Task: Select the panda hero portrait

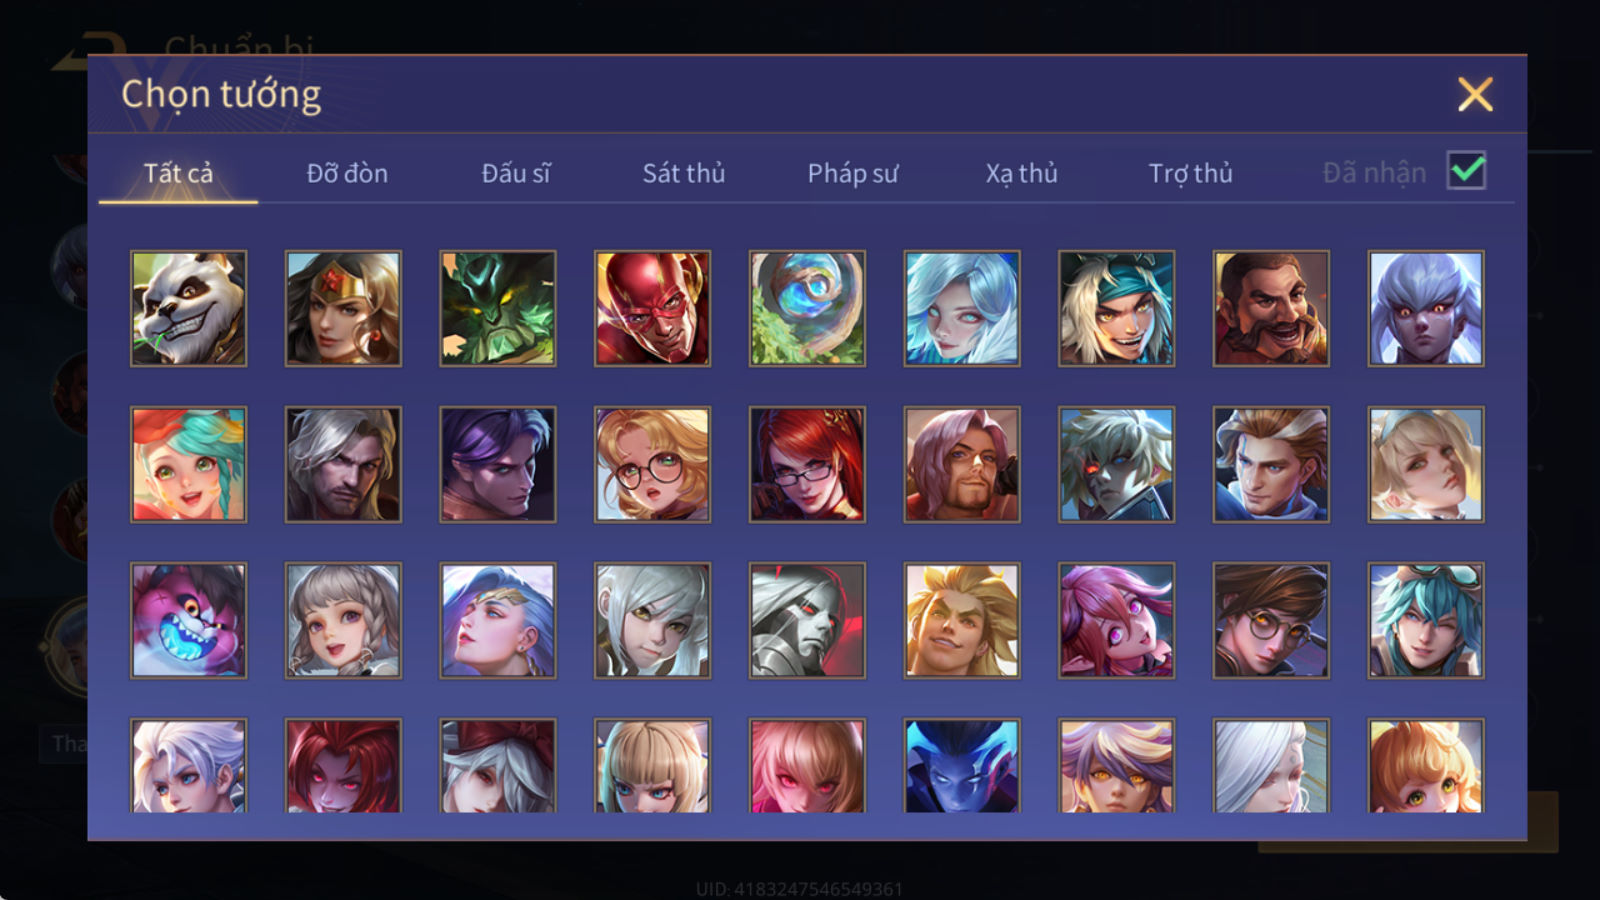Action: (188, 308)
